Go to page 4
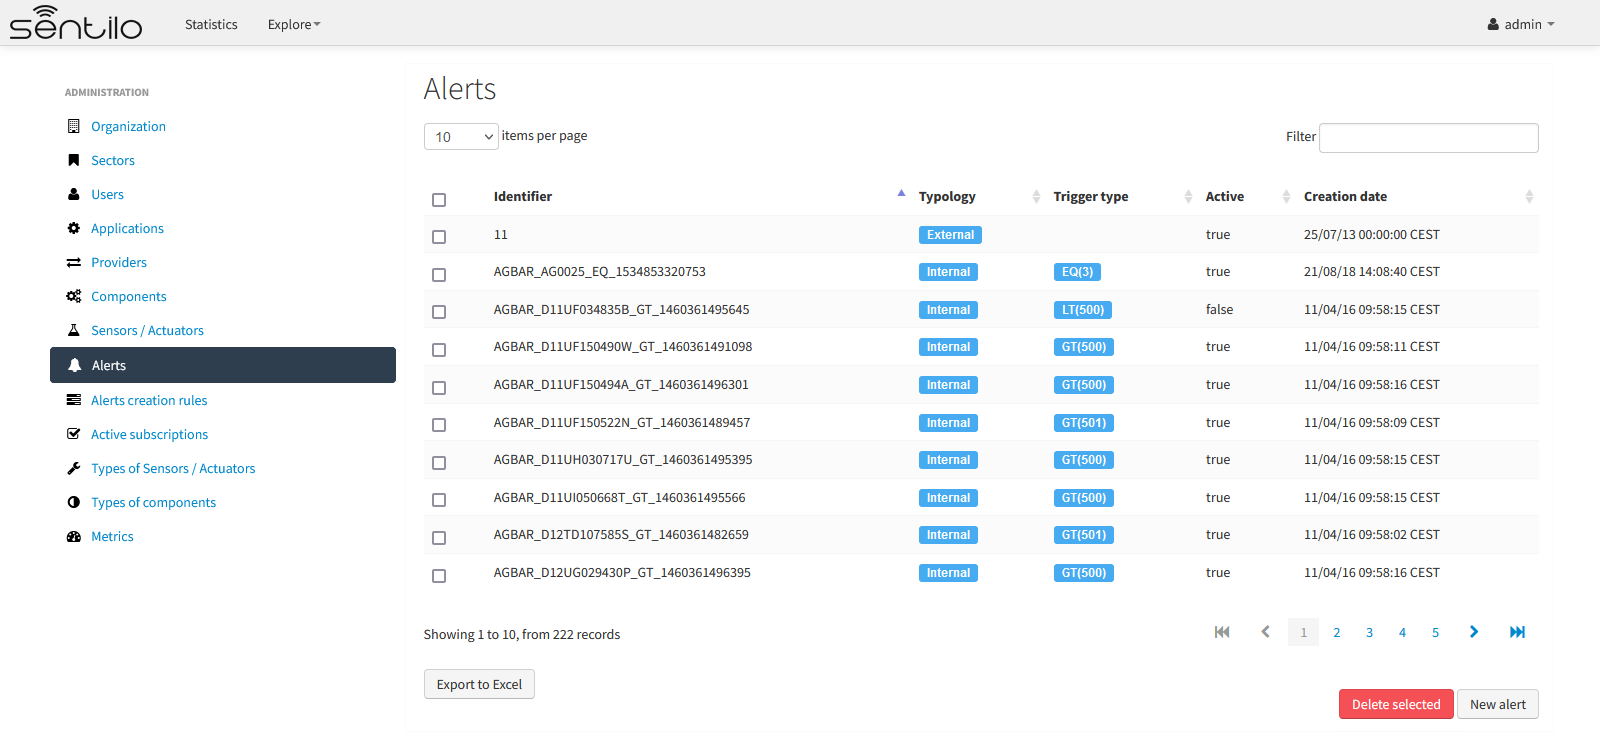The width and height of the screenshot is (1600, 751). (x=1402, y=632)
